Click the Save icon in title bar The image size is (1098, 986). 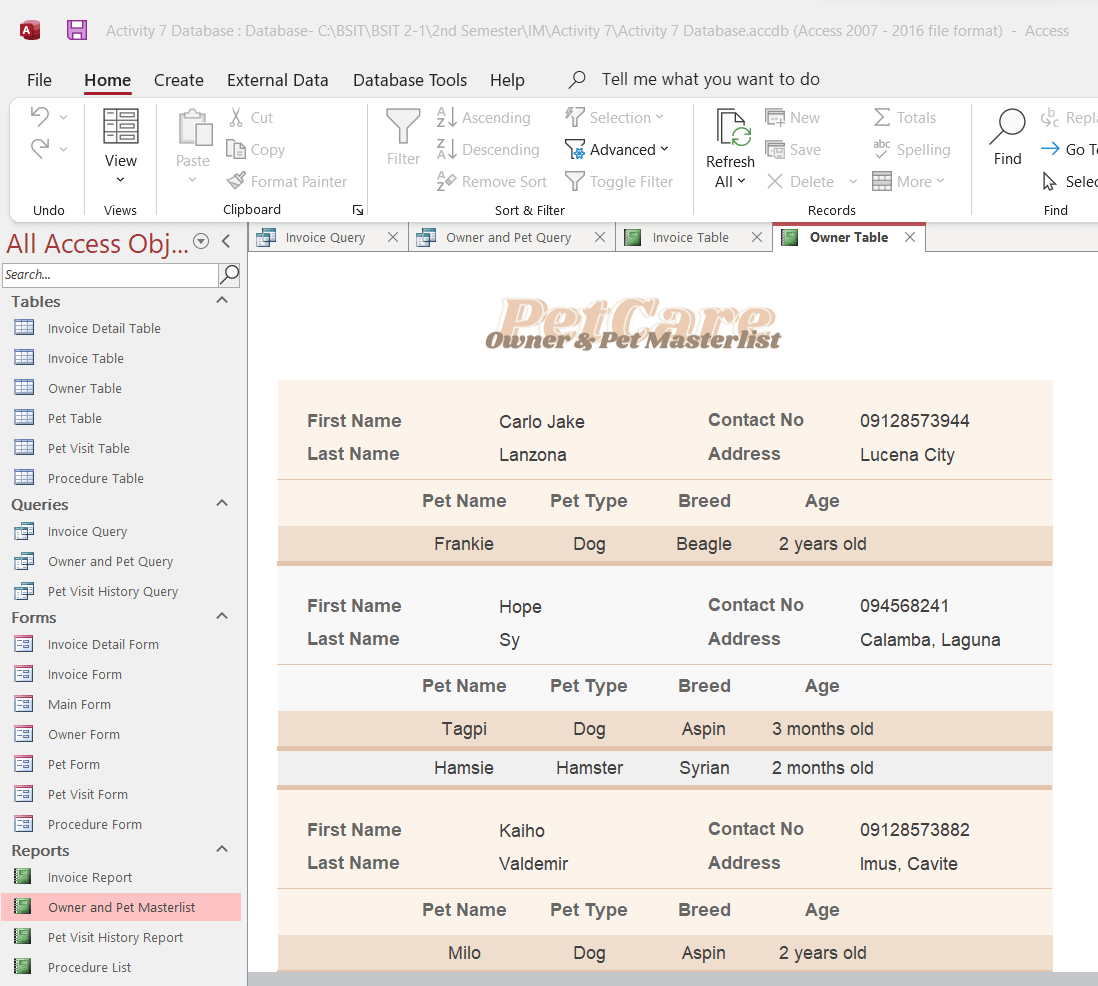(77, 31)
